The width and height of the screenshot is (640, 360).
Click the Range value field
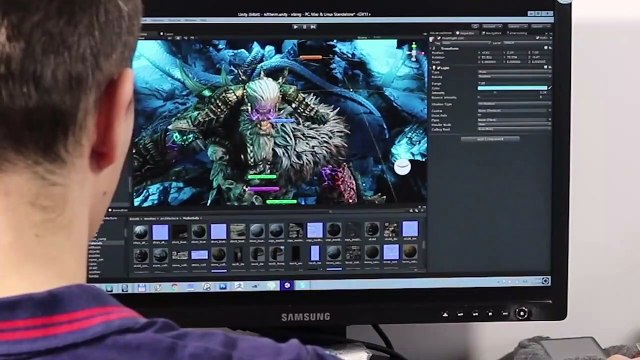point(515,83)
